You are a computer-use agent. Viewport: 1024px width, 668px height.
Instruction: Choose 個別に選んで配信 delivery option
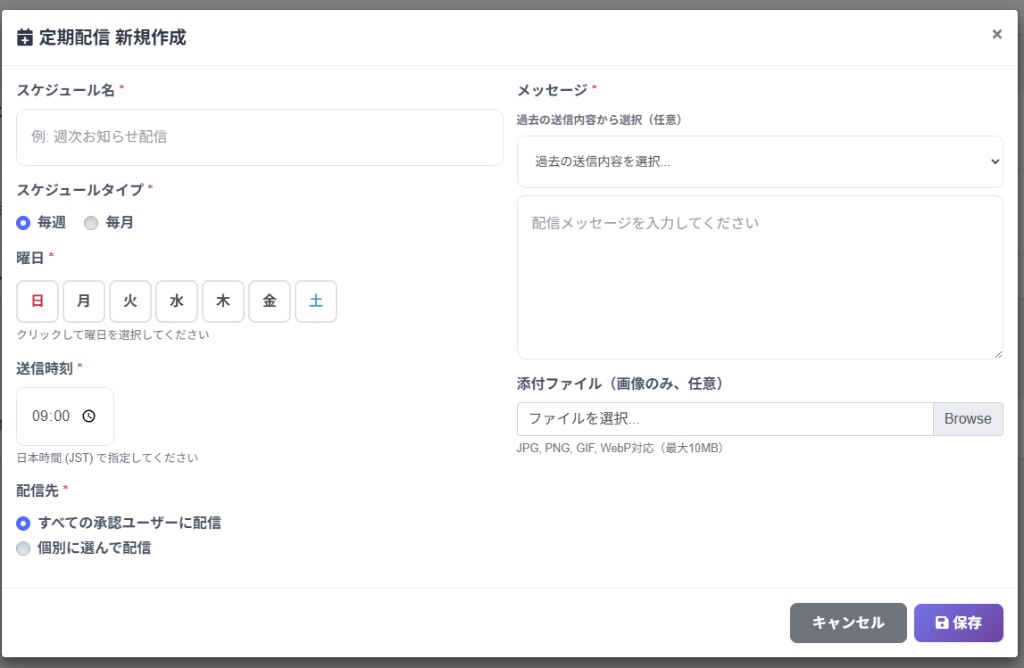pyautogui.click(x=22, y=548)
